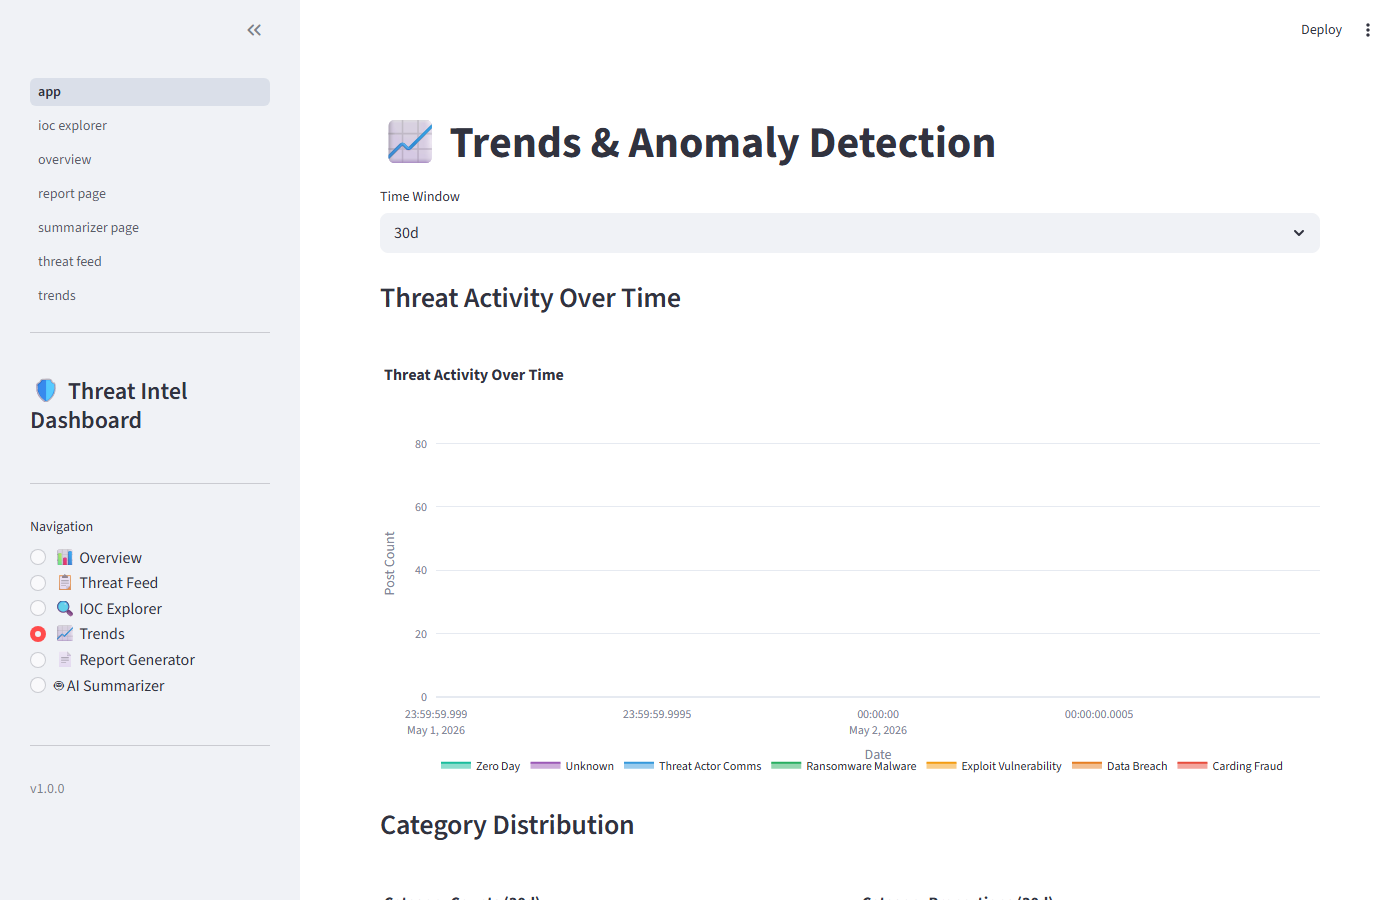Click the chart icon beside Trends heading
Screen dimensions: 1400x900
coord(410,142)
